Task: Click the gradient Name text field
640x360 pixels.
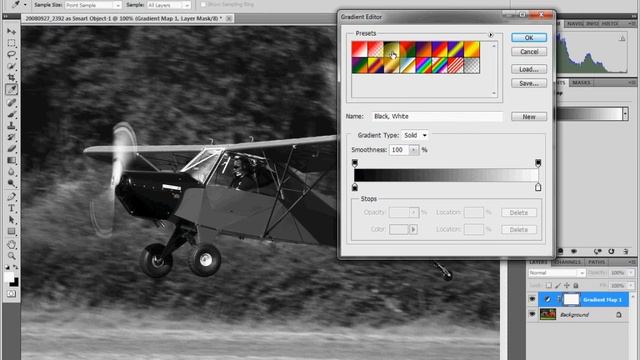Action: click(x=437, y=116)
